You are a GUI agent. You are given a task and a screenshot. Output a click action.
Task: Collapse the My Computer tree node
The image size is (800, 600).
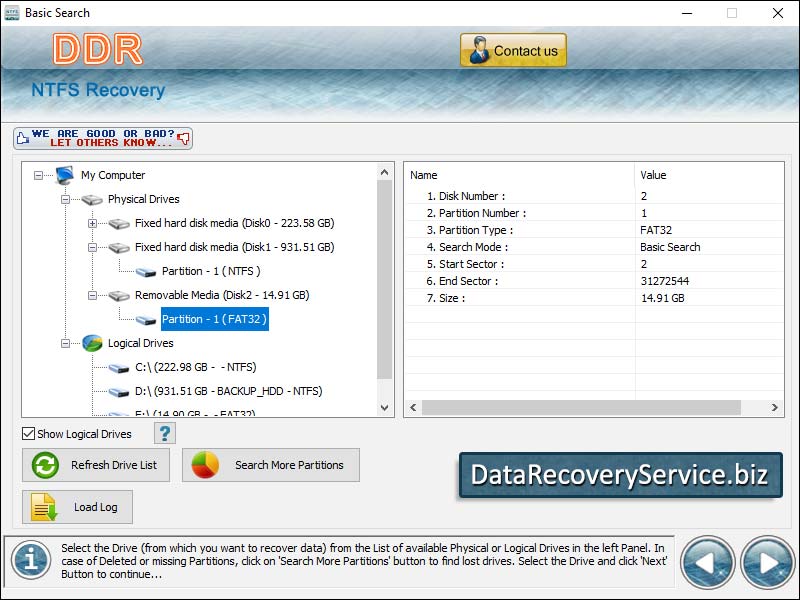37,175
